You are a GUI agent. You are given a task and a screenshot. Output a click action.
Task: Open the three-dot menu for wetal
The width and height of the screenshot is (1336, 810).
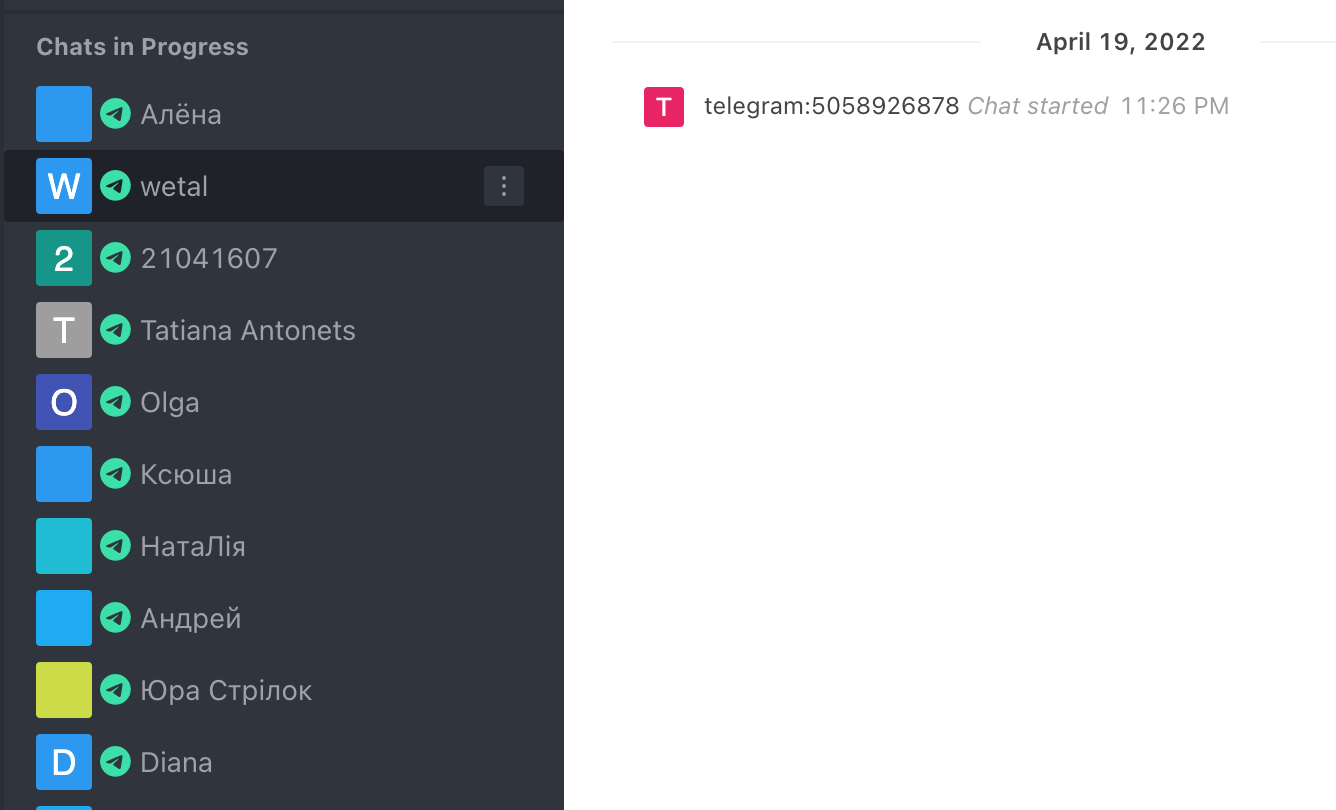(x=504, y=186)
